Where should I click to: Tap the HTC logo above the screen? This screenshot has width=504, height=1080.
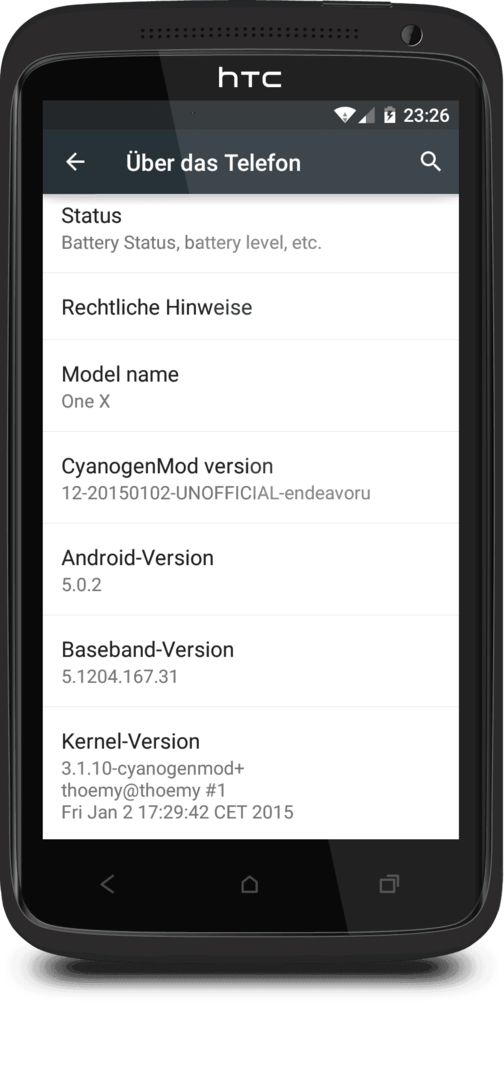250,77
